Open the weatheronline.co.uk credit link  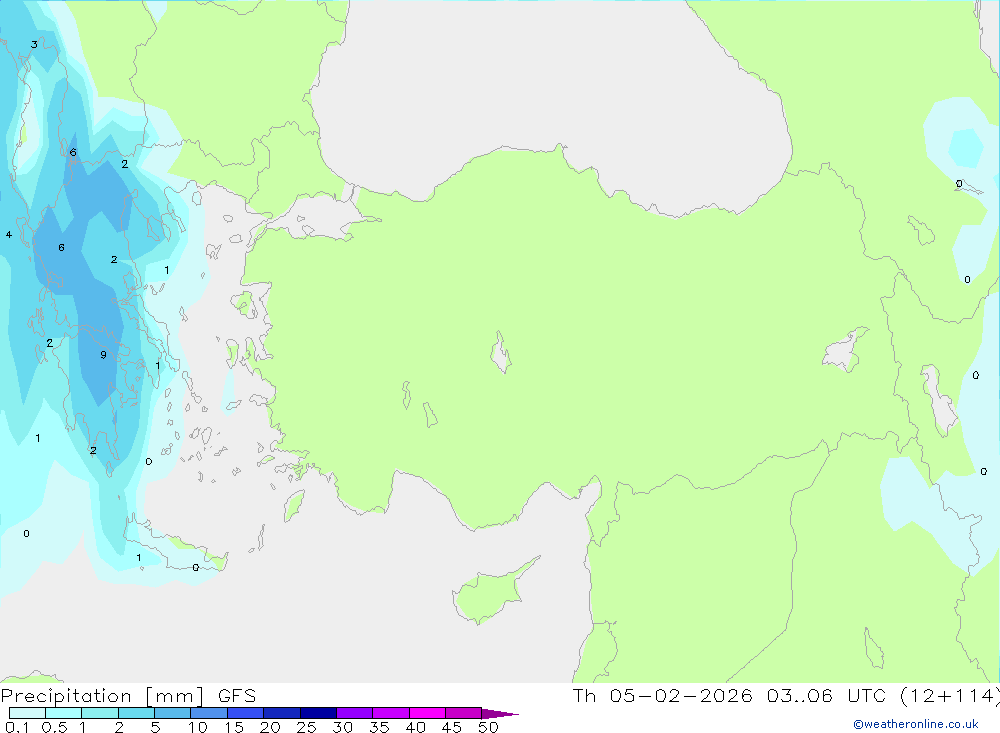click(x=916, y=724)
